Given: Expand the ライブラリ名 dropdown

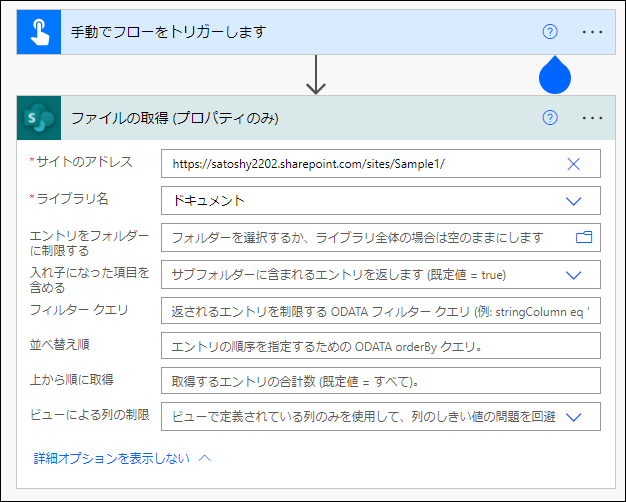Looking at the screenshot, I should point(573,201).
